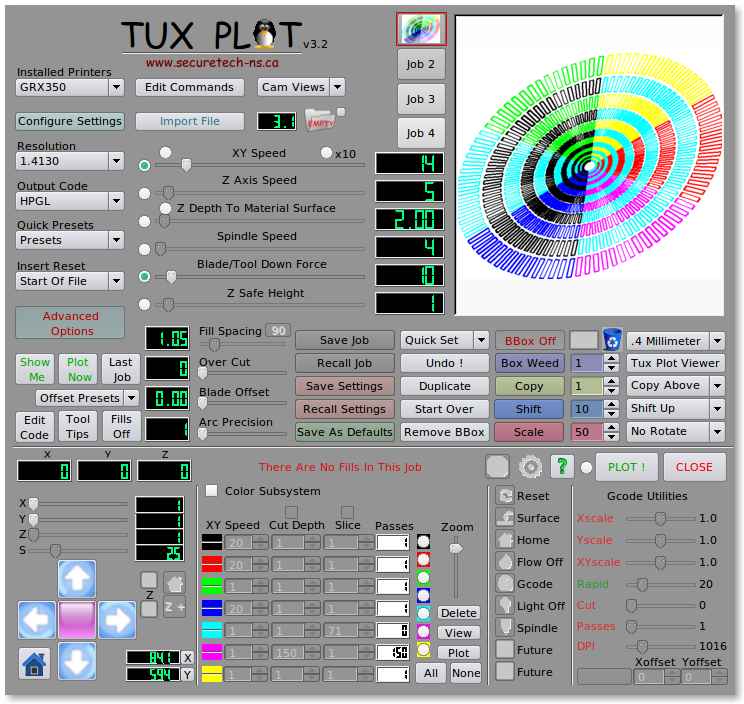Open help with the green question mark

point(561,466)
